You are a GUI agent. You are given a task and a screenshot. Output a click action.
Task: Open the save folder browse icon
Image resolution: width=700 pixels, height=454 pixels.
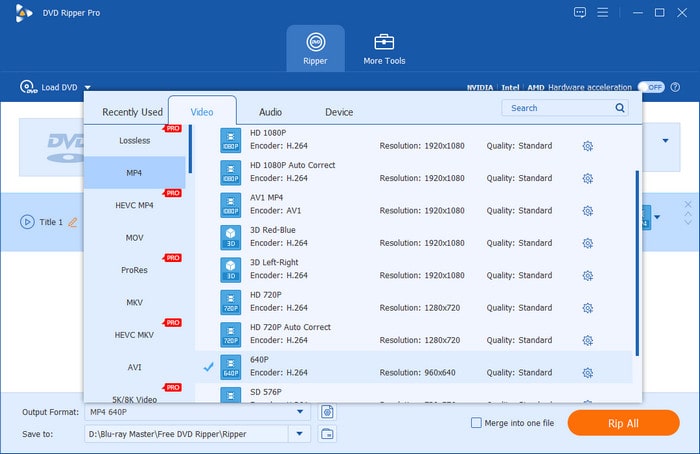point(327,434)
